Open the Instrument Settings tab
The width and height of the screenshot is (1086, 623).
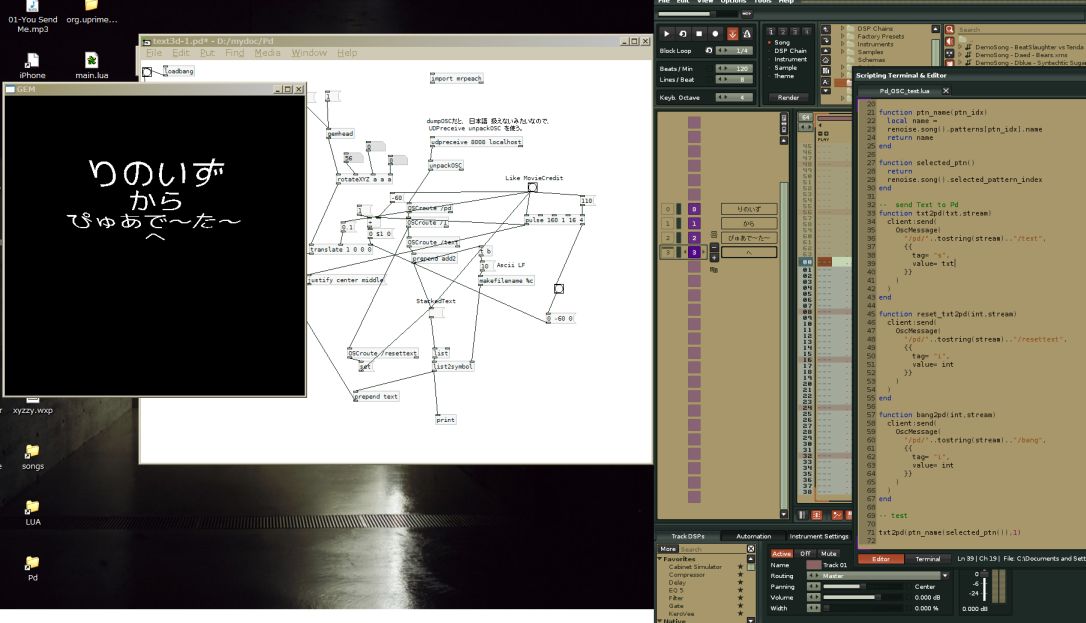[819, 536]
